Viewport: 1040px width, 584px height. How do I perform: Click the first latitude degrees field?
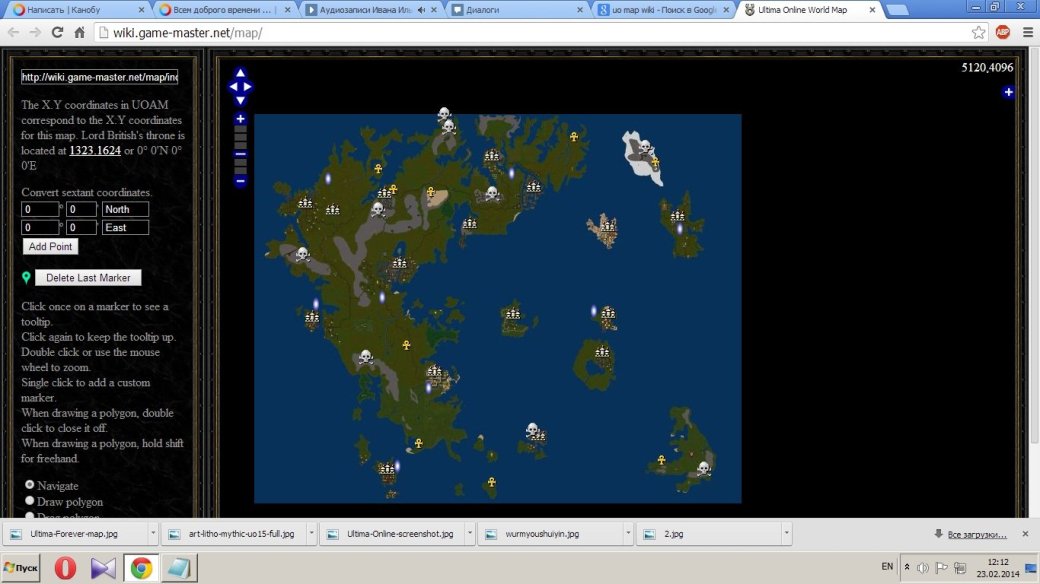coord(40,209)
